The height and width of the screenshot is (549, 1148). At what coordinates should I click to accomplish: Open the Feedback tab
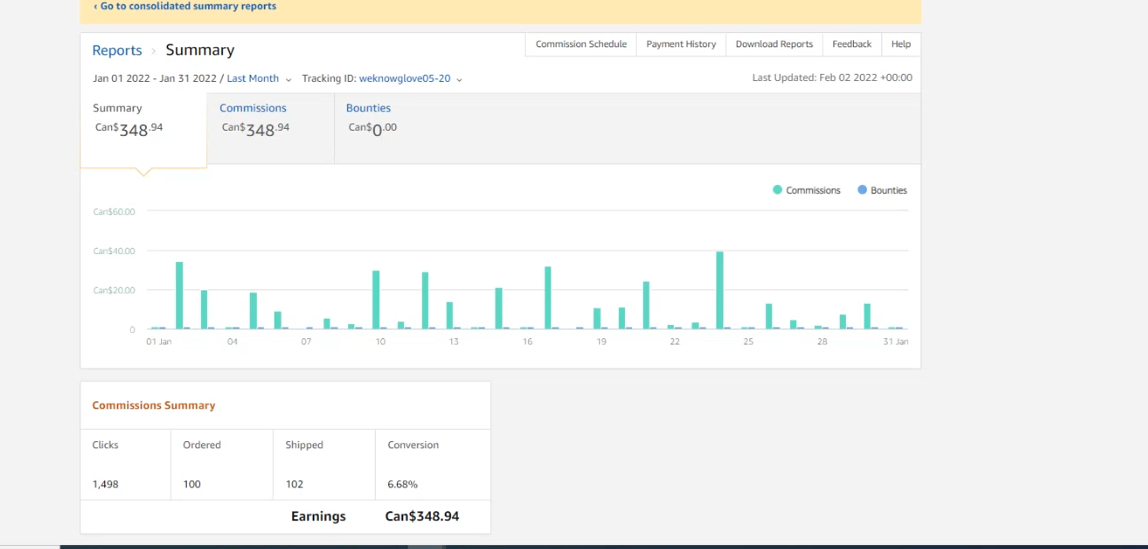851,44
